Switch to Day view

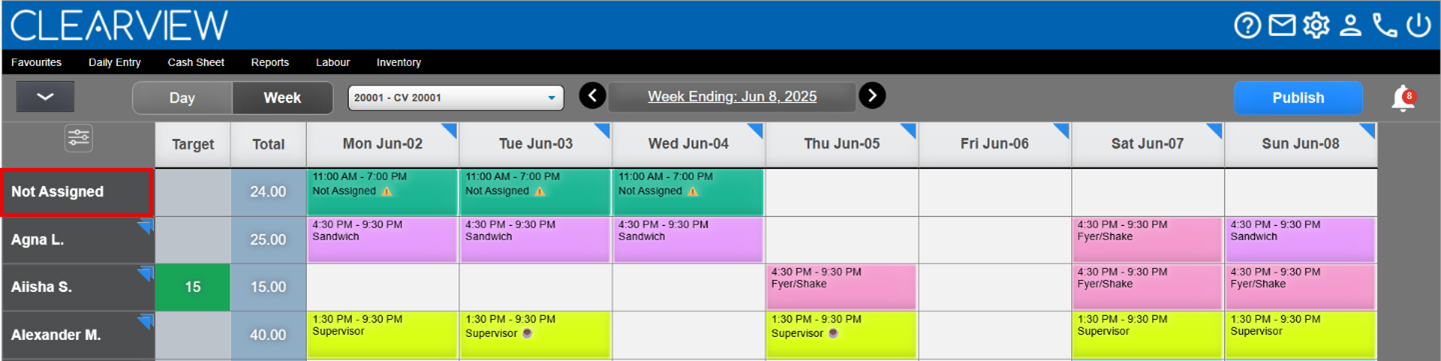point(182,98)
